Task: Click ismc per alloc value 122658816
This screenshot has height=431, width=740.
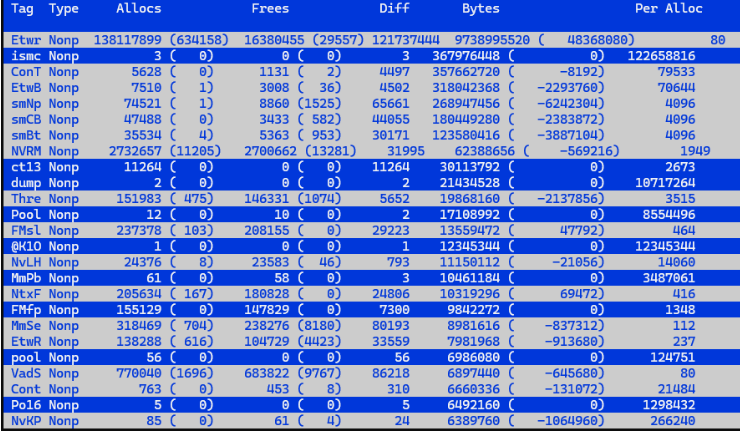Action: point(661,56)
